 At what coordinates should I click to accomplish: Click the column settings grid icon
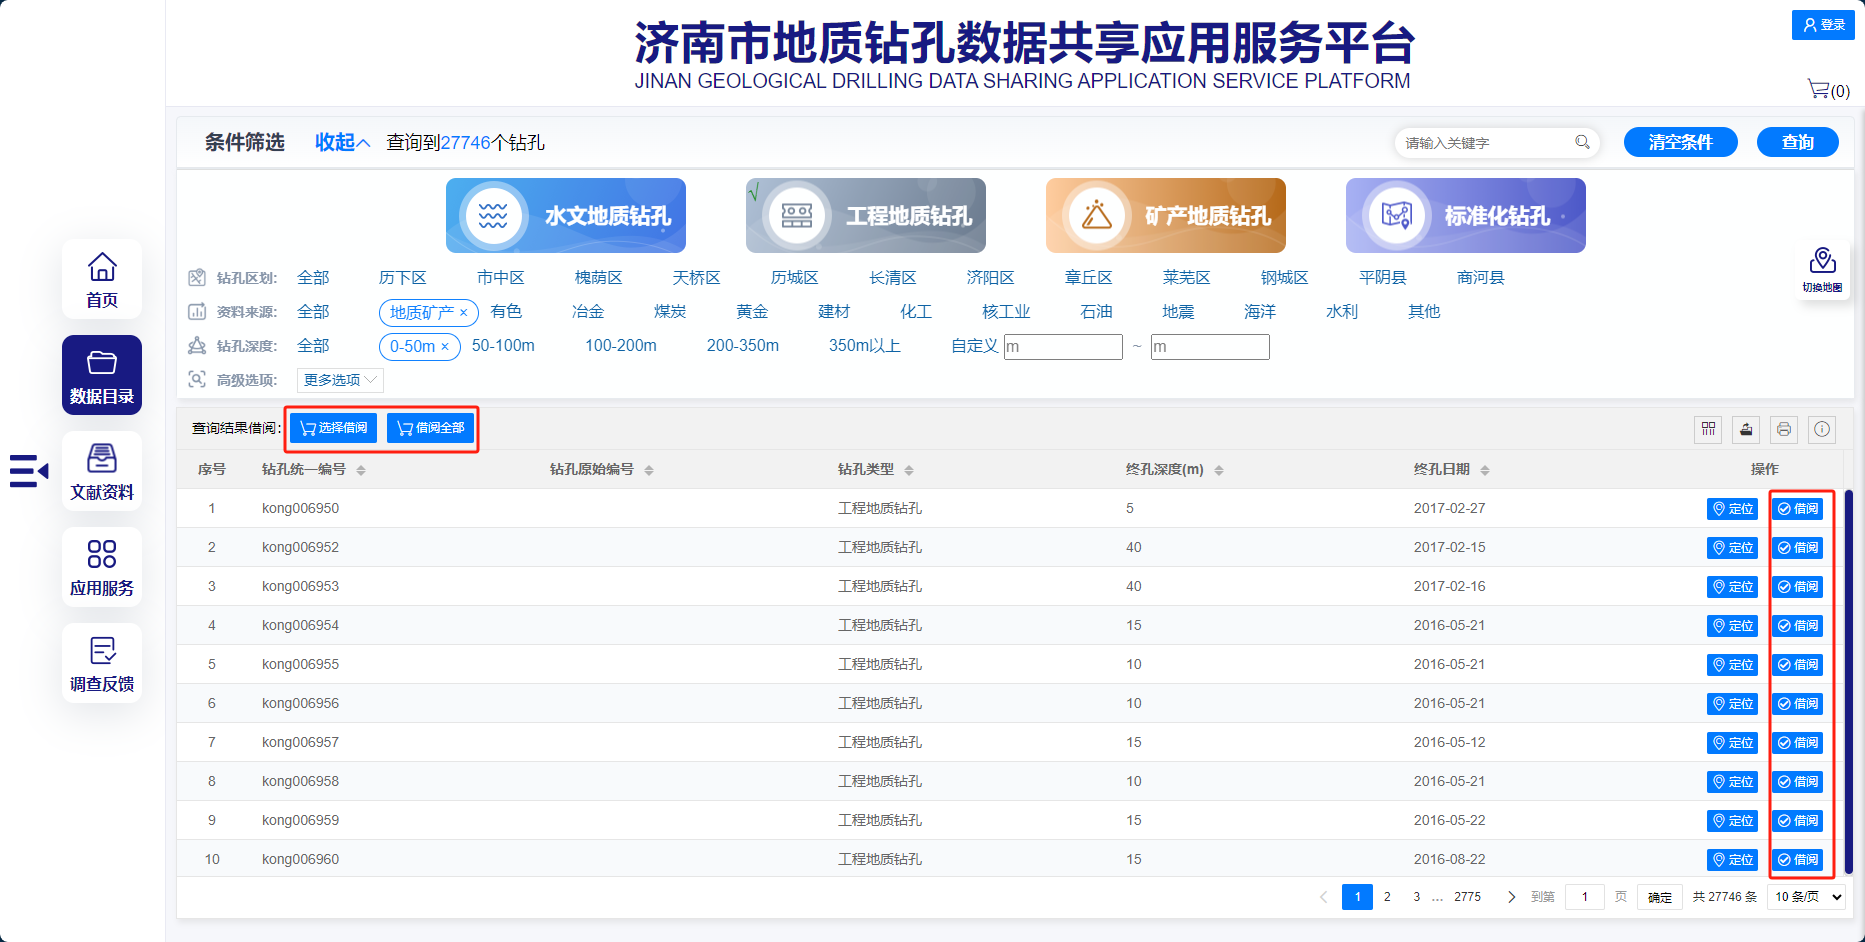point(1708,430)
